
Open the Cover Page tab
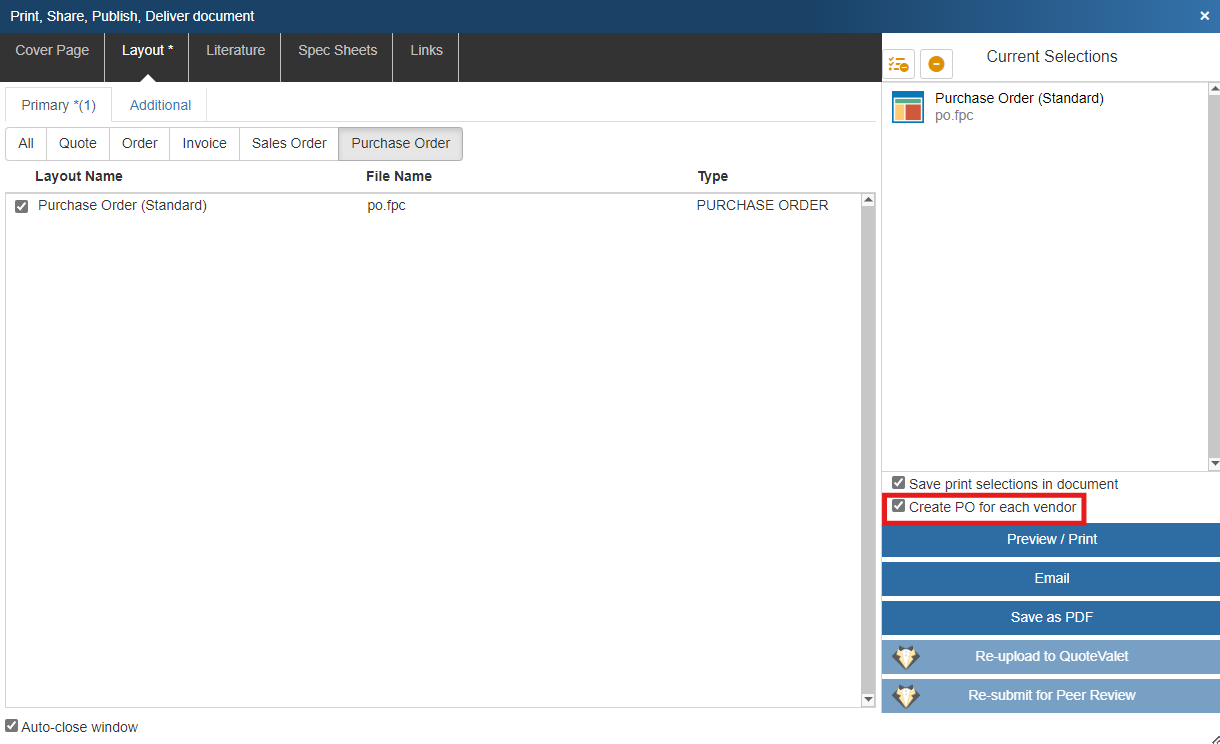52,50
